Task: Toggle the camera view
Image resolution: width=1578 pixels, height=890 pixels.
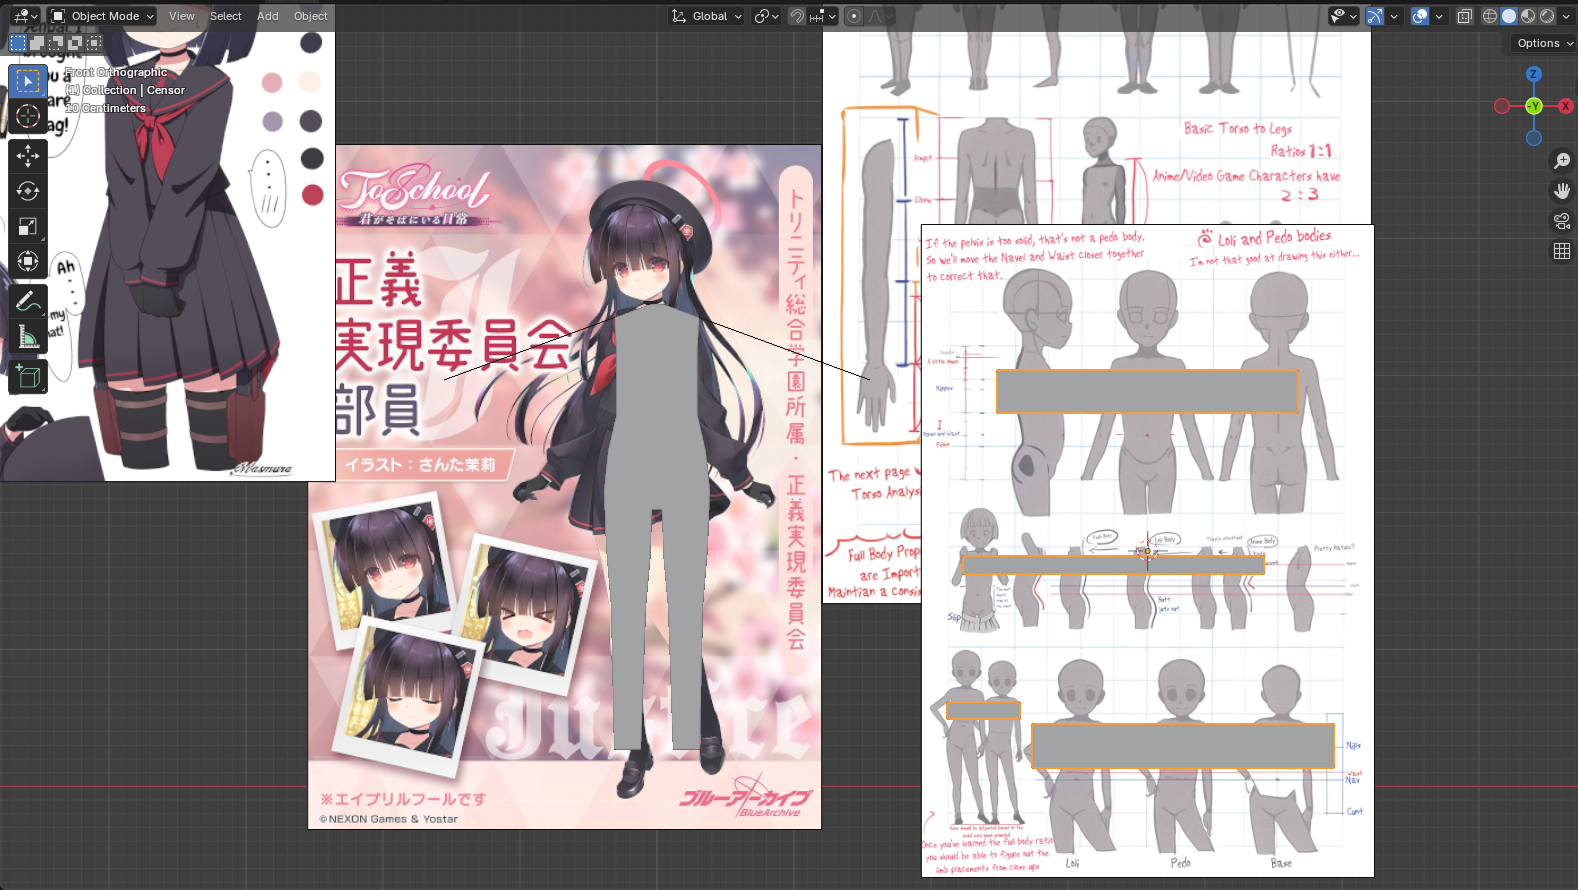Action: [x=1562, y=221]
